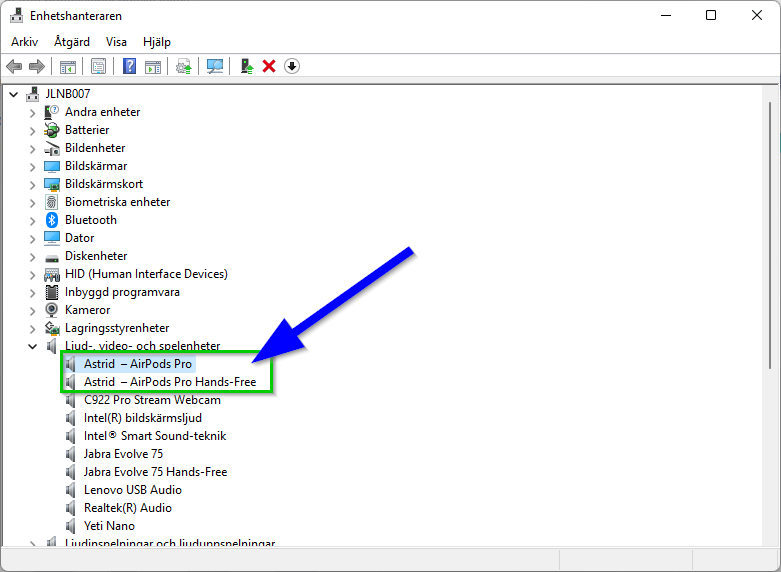Click the Update driver gear icon

coord(184,66)
